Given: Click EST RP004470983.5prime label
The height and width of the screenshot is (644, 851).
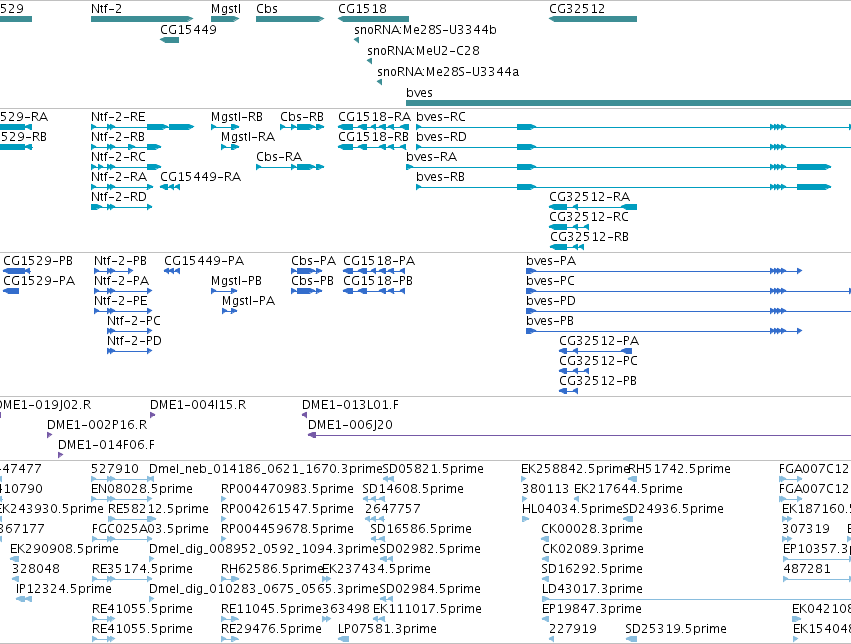Looking at the screenshot, I should (x=287, y=489).
